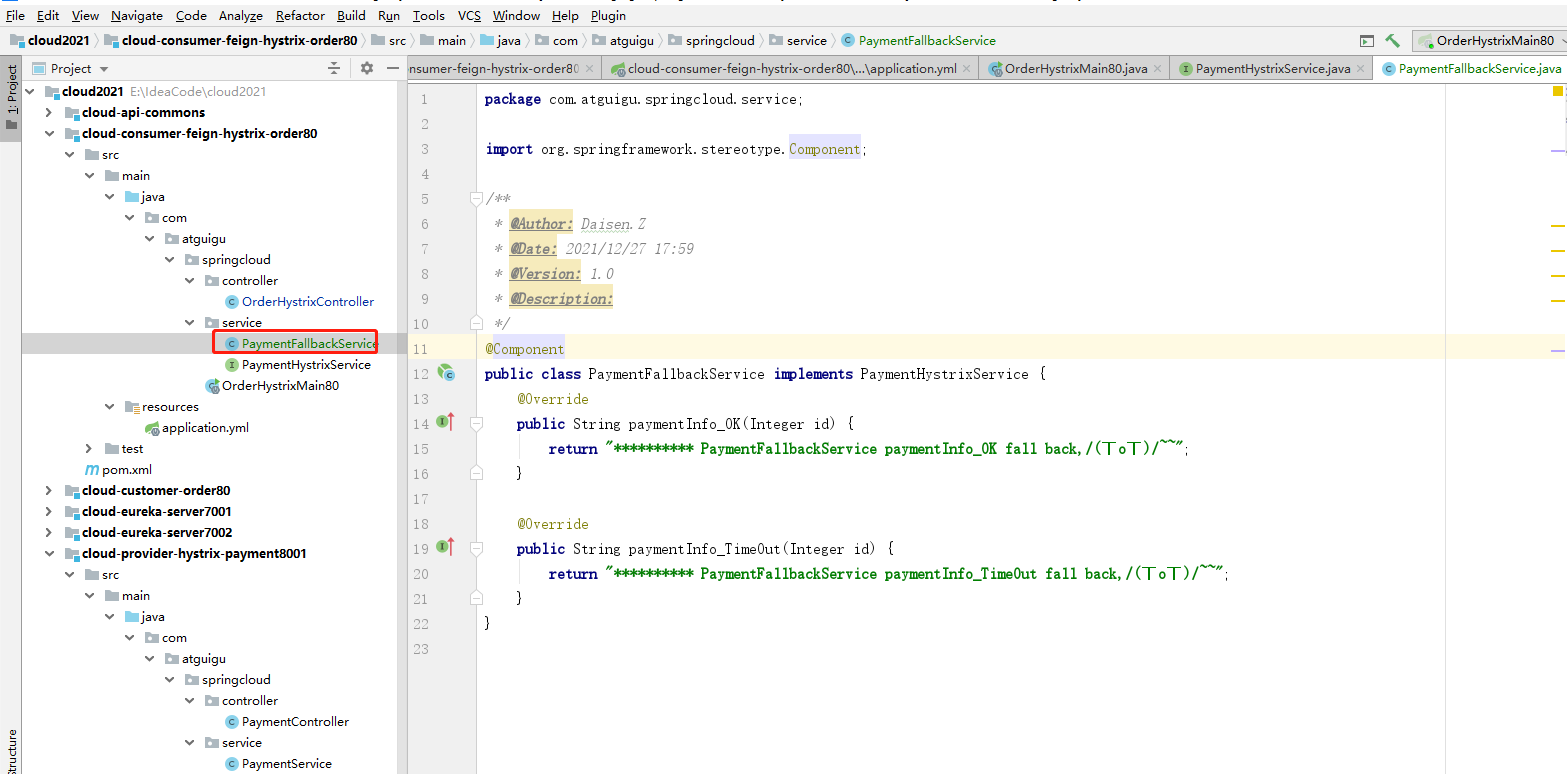Select PaymentController class icon in tree

pos(232,721)
